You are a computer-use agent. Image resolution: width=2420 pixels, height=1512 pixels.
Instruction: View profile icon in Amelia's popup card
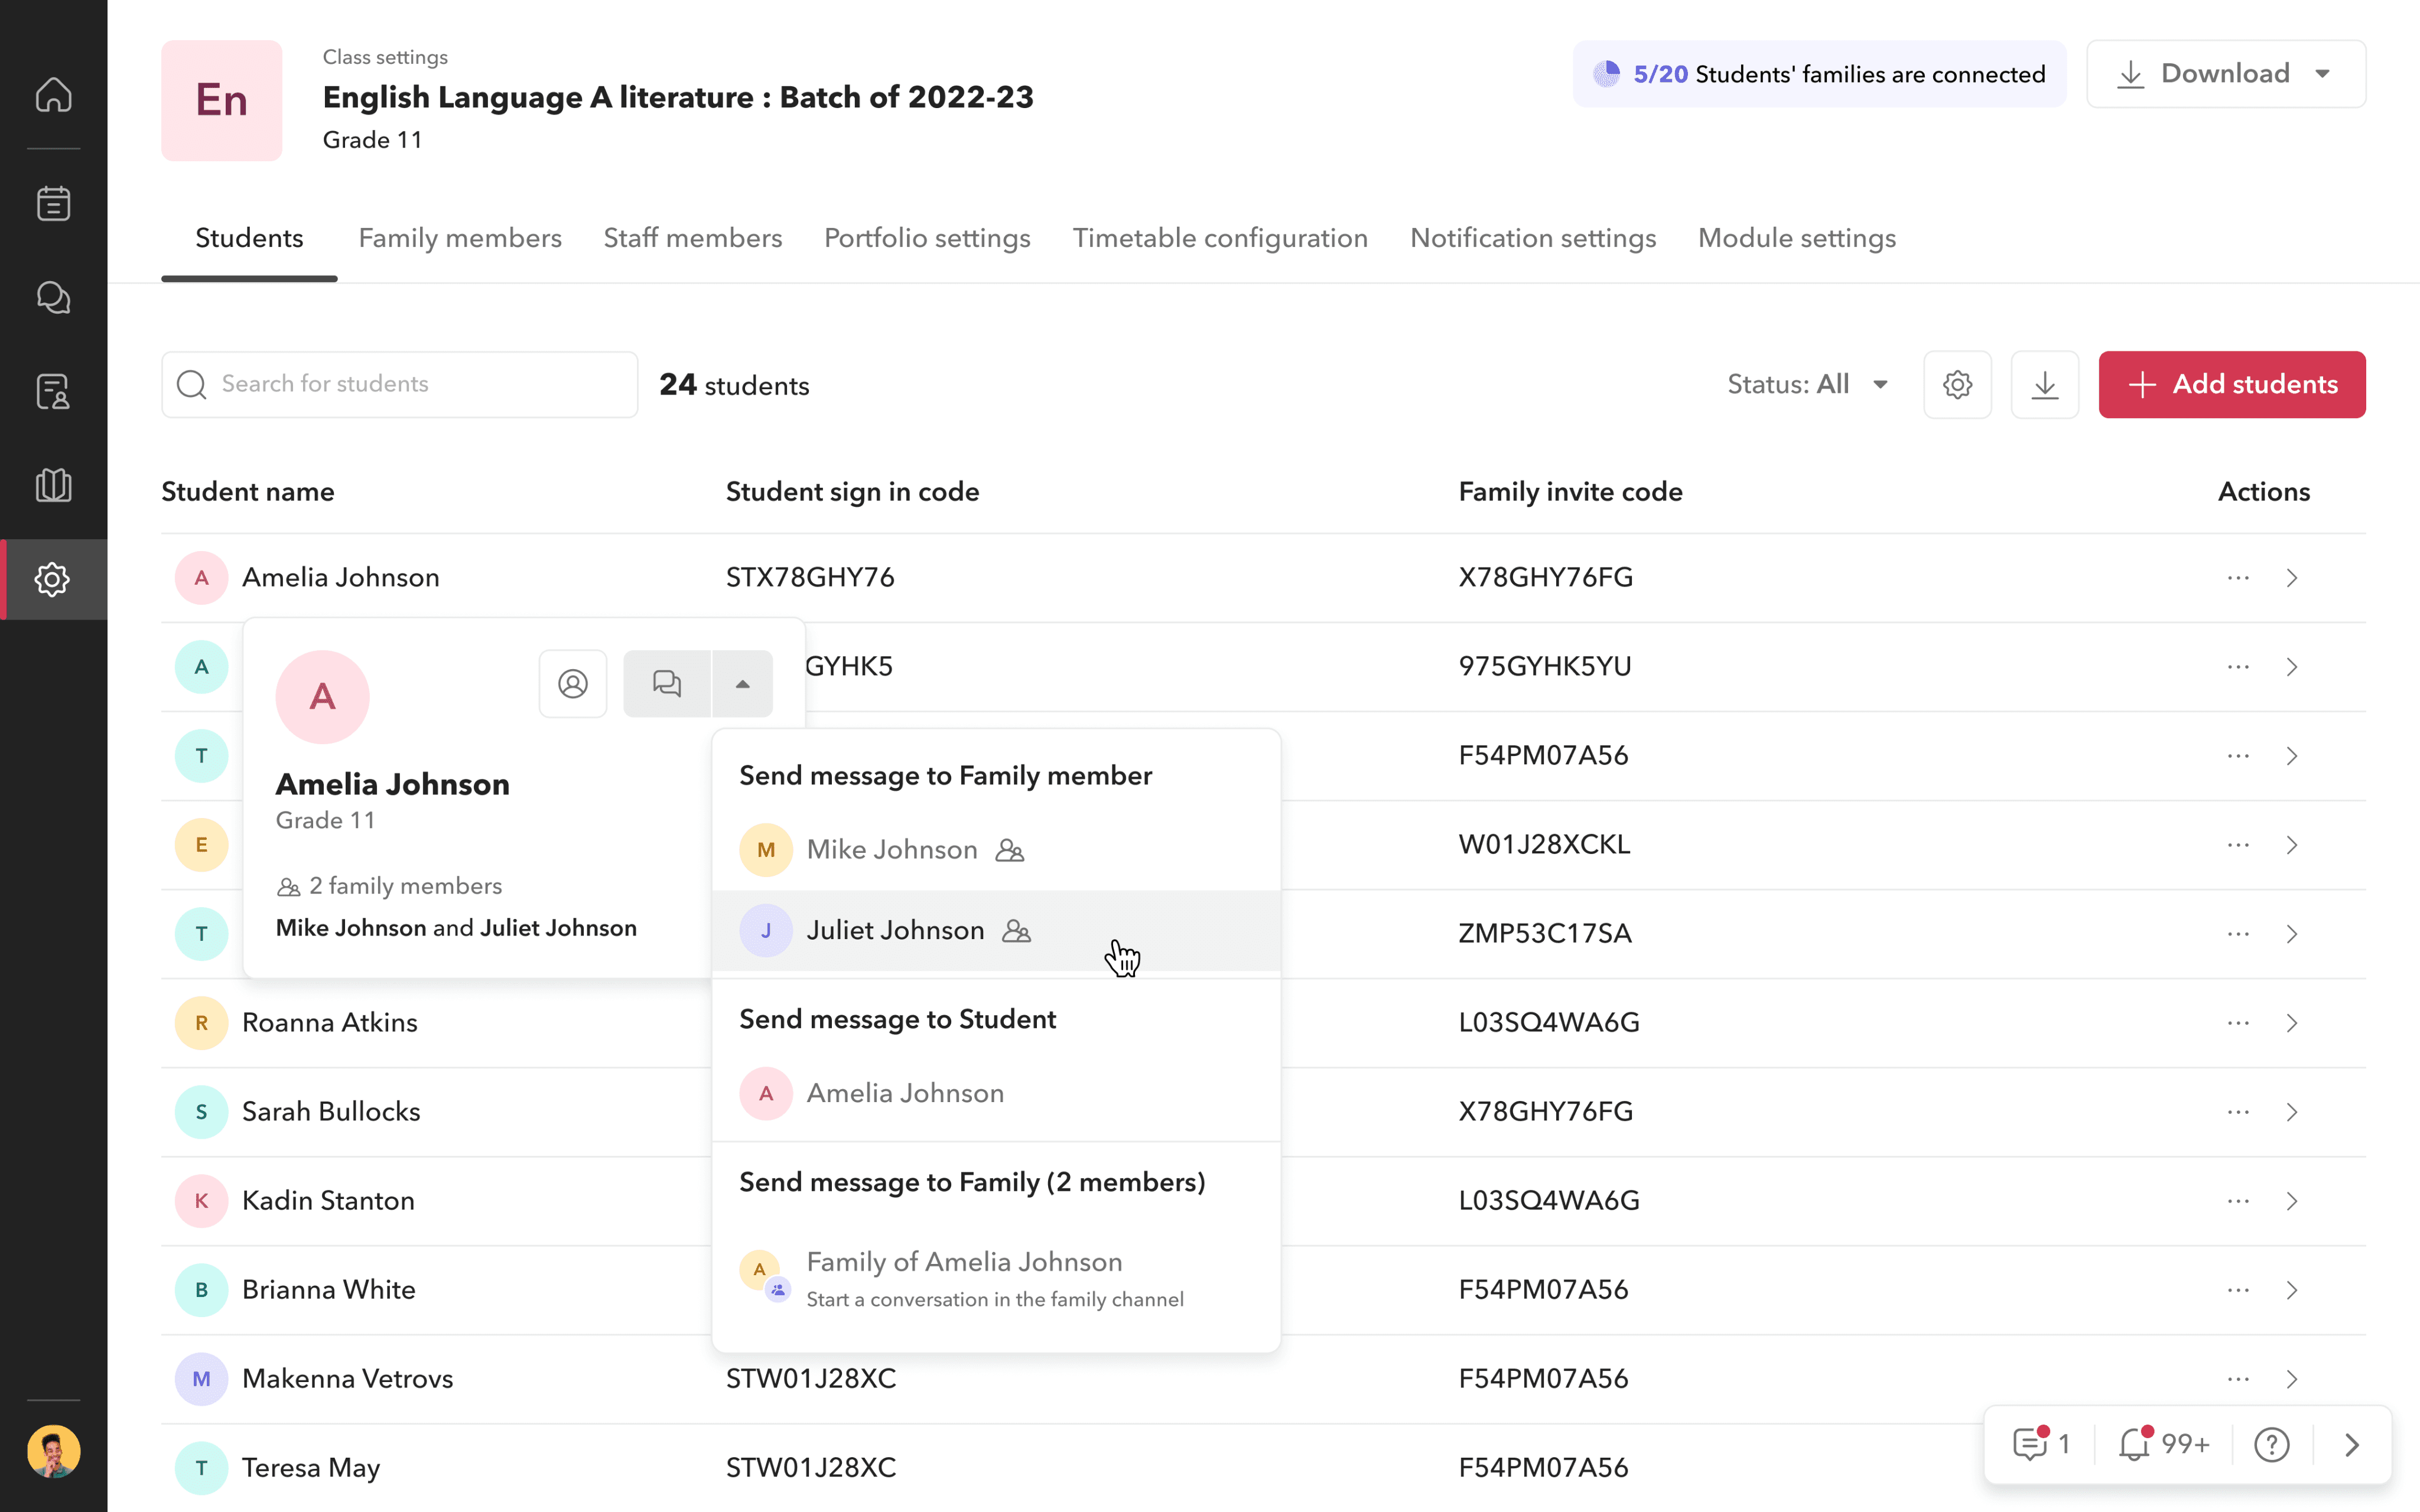click(x=573, y=684)
